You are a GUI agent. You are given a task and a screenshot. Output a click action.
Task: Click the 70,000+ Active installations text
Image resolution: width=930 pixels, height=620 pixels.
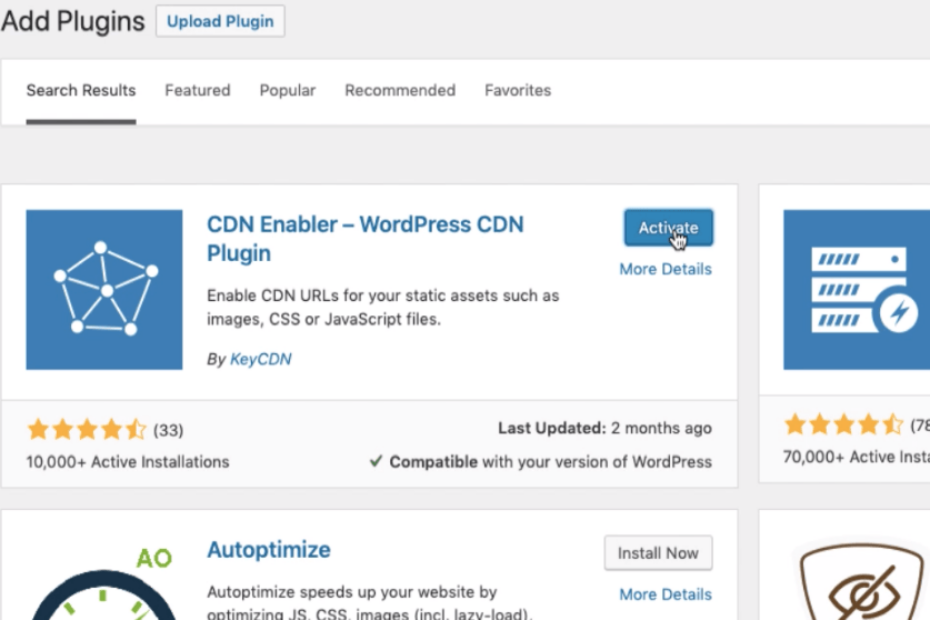(856, 457)
